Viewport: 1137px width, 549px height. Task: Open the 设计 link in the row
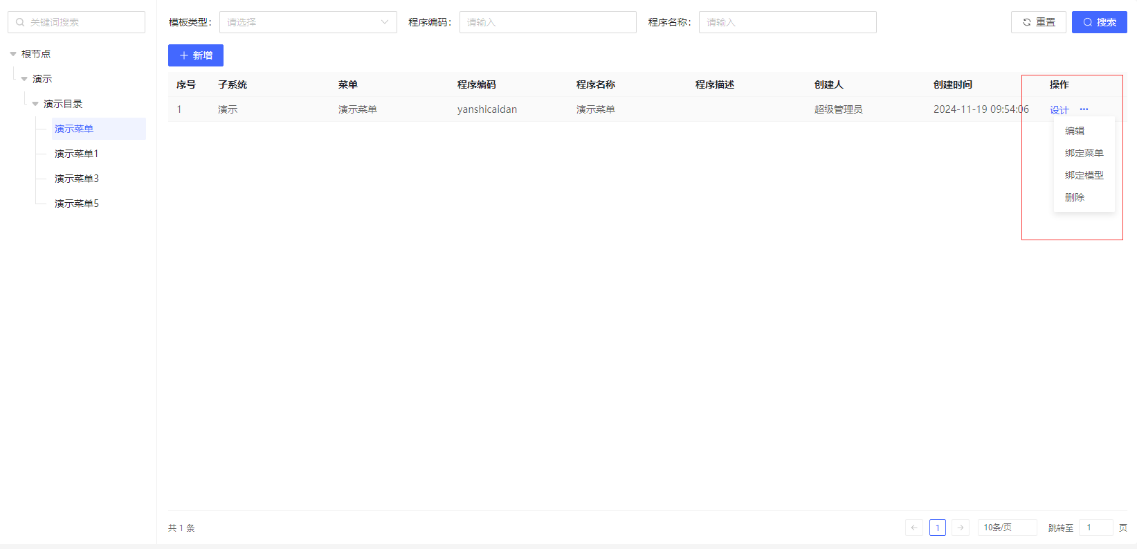pyautogui.click(x=1059, y=110)
